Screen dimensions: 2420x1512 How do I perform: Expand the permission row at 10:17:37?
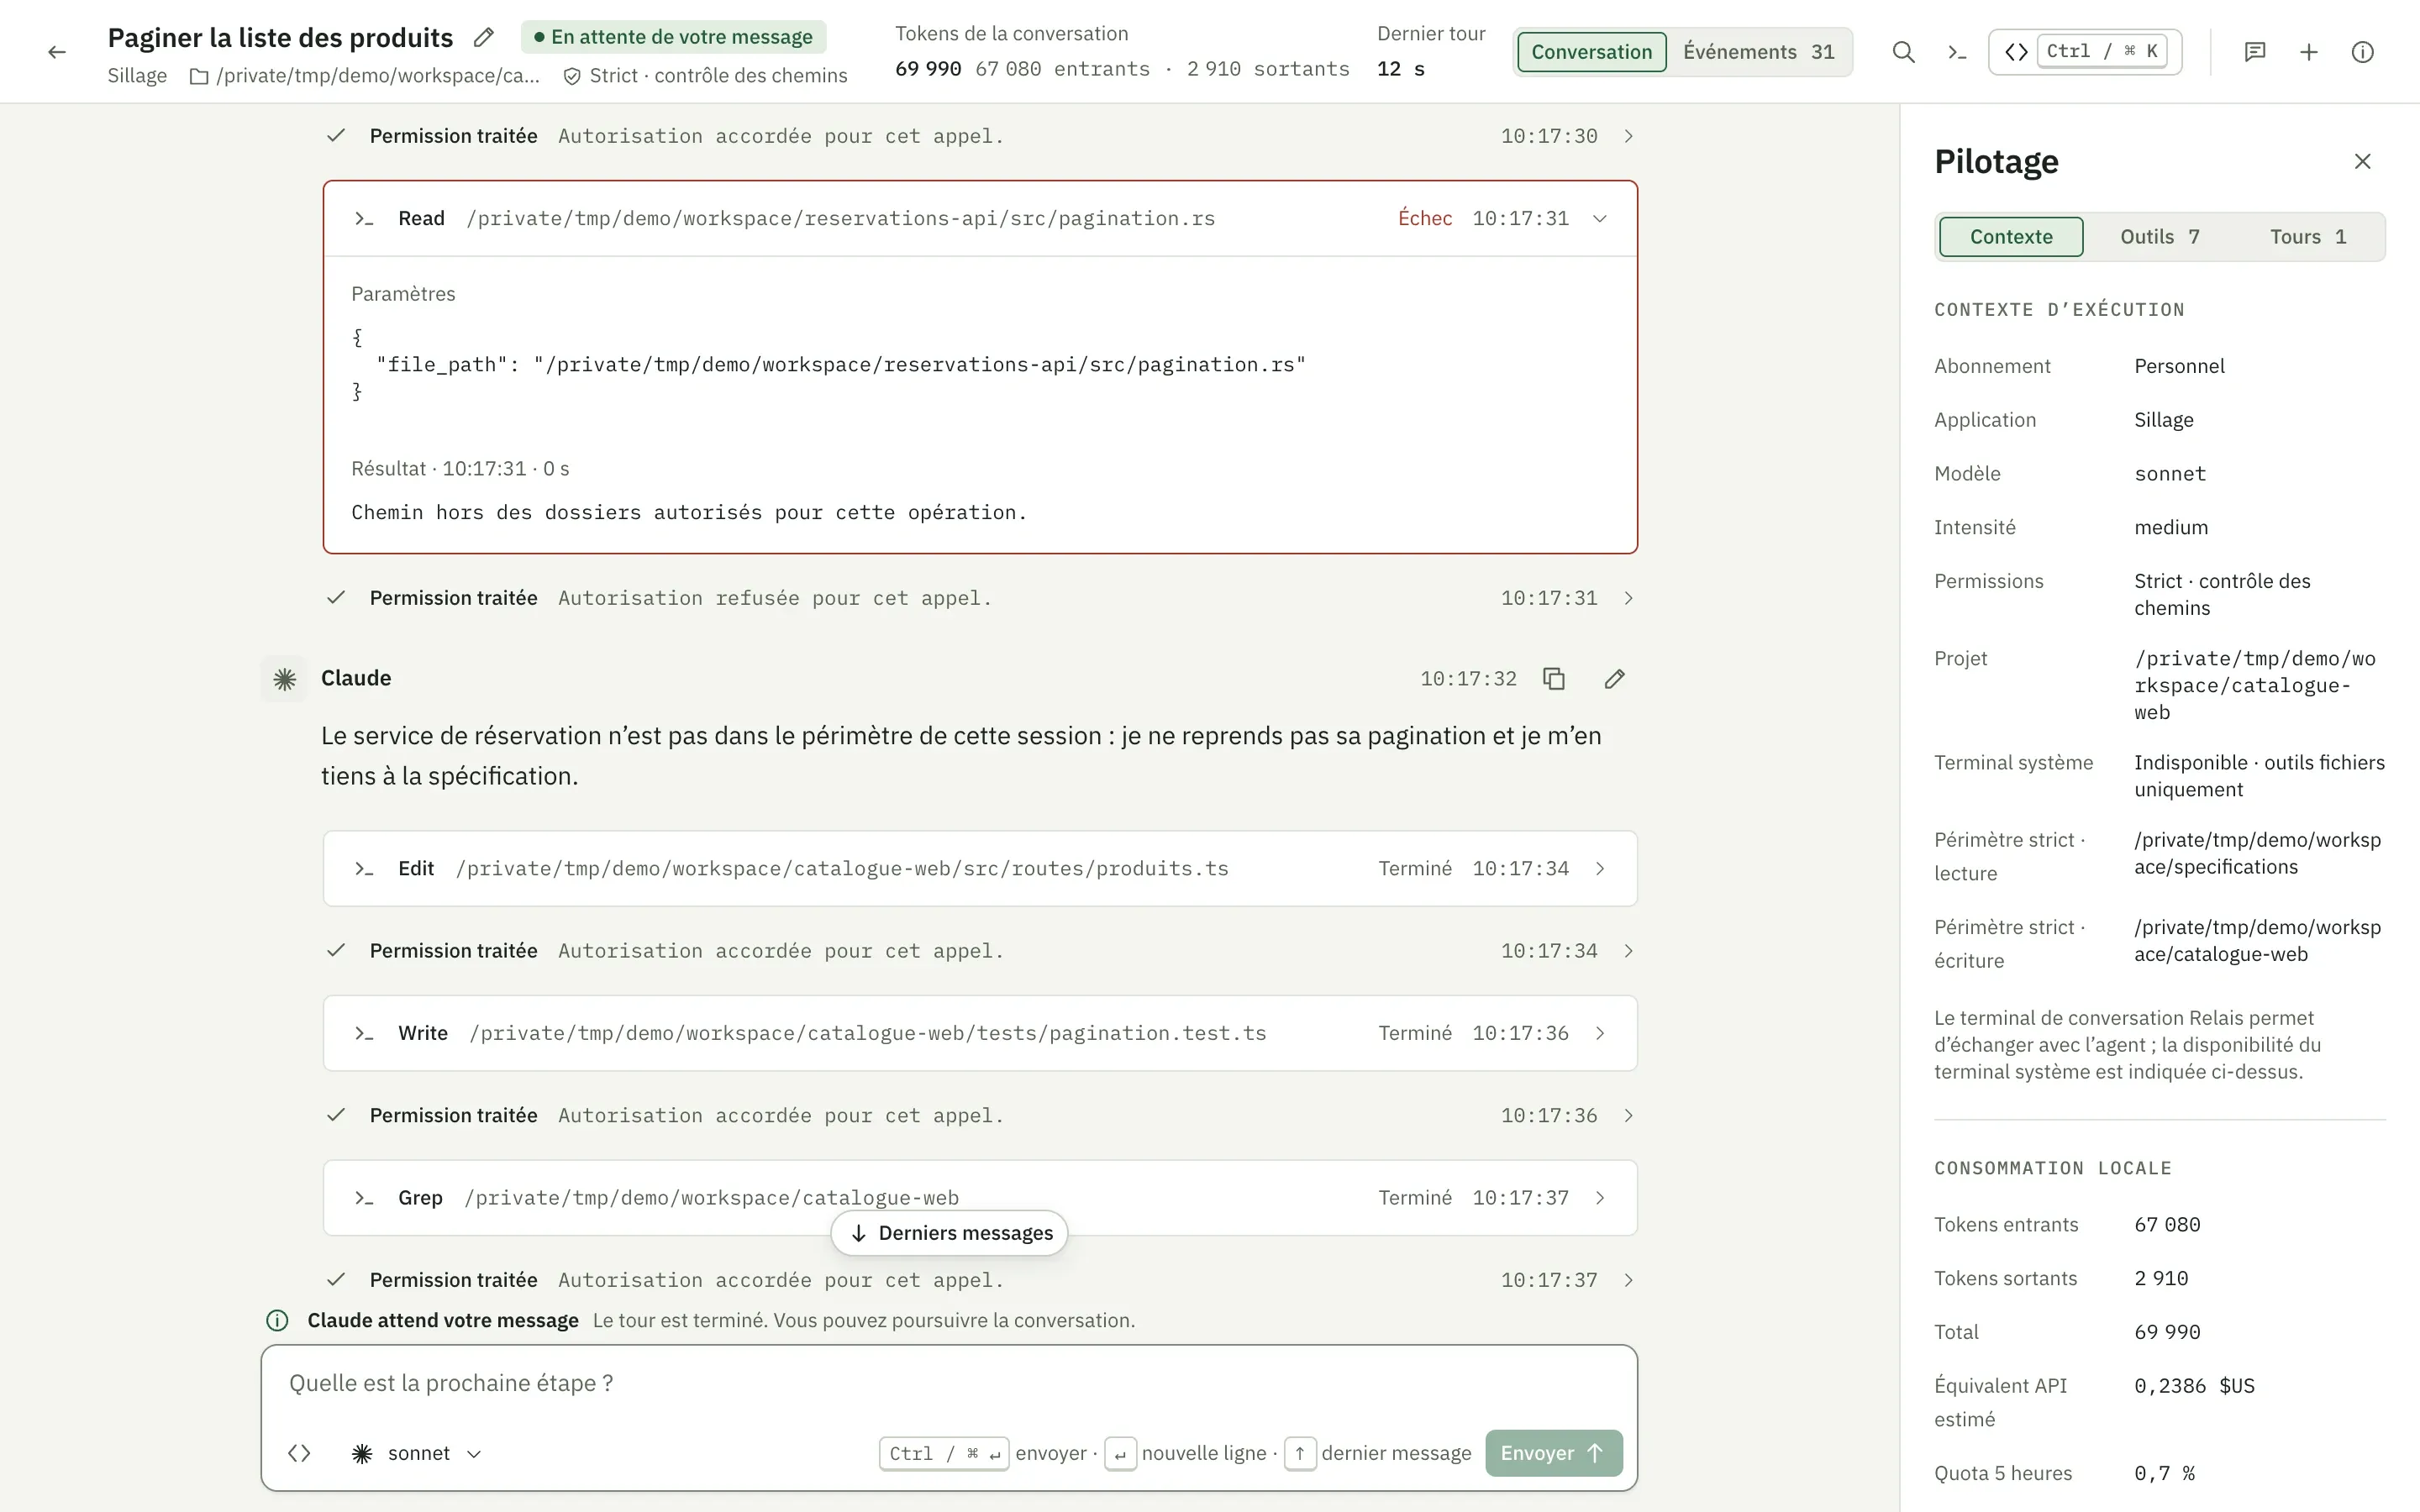point(980,1280)
